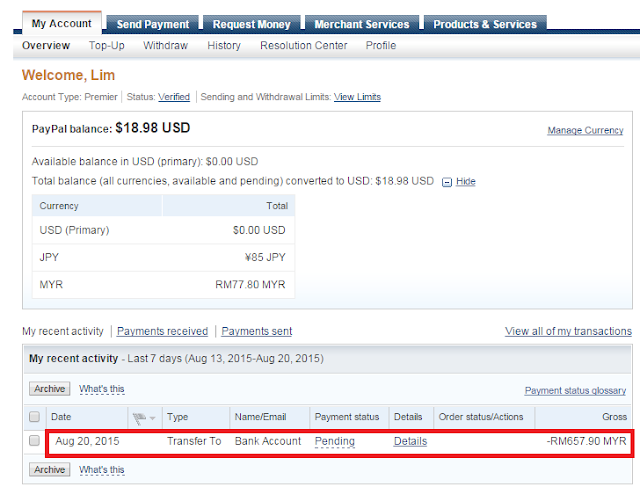
Task: Open Details for the bank transfer
Action: point(410,441)
